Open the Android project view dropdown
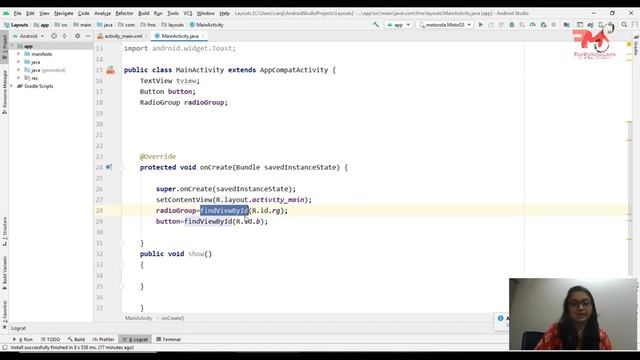640x360 pixels. (x=29, y=36)
